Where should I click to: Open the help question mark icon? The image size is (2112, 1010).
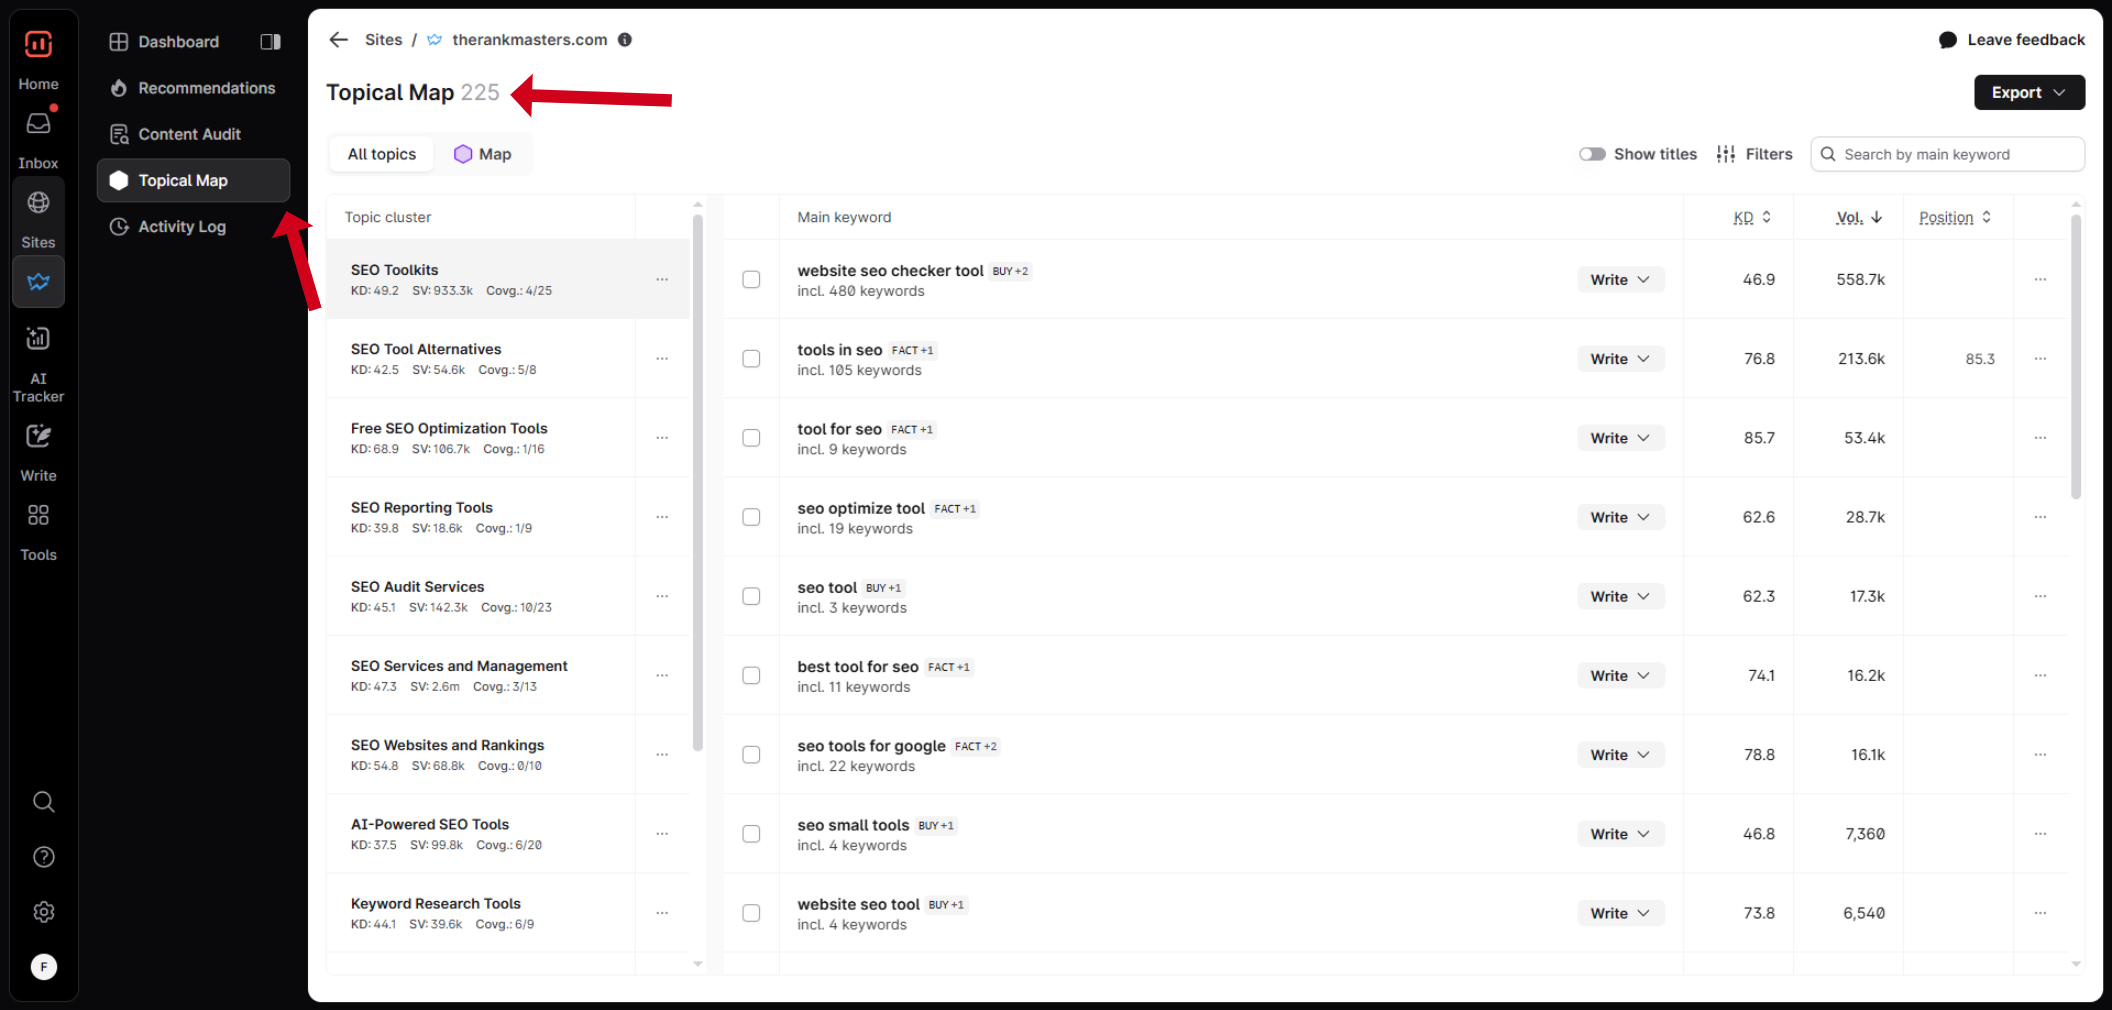tap(43, 857)
